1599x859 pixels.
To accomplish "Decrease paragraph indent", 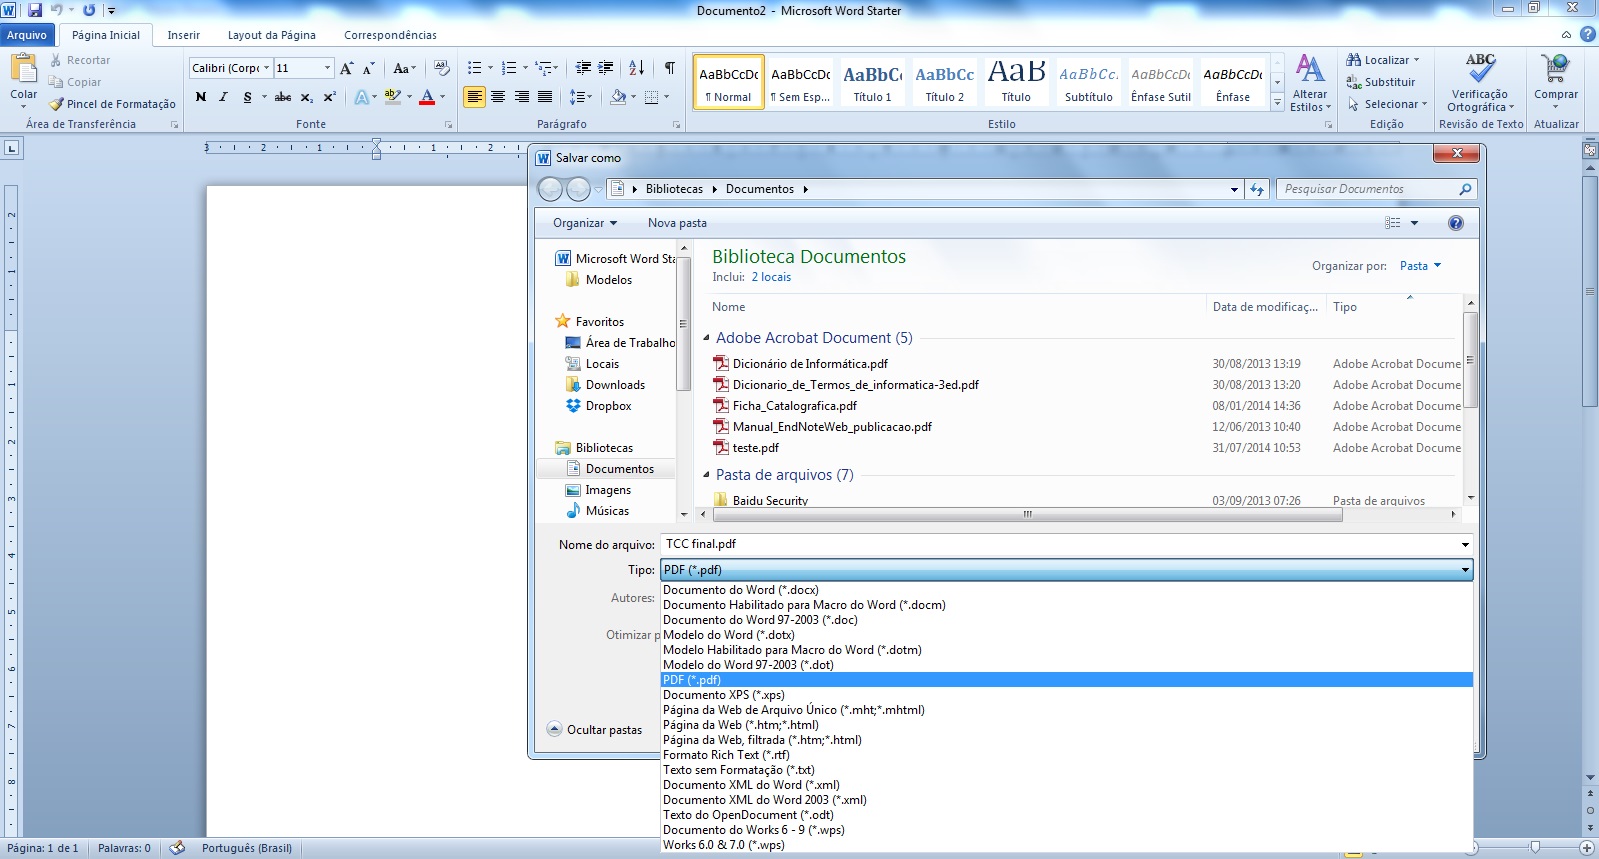I will [584, 68].
